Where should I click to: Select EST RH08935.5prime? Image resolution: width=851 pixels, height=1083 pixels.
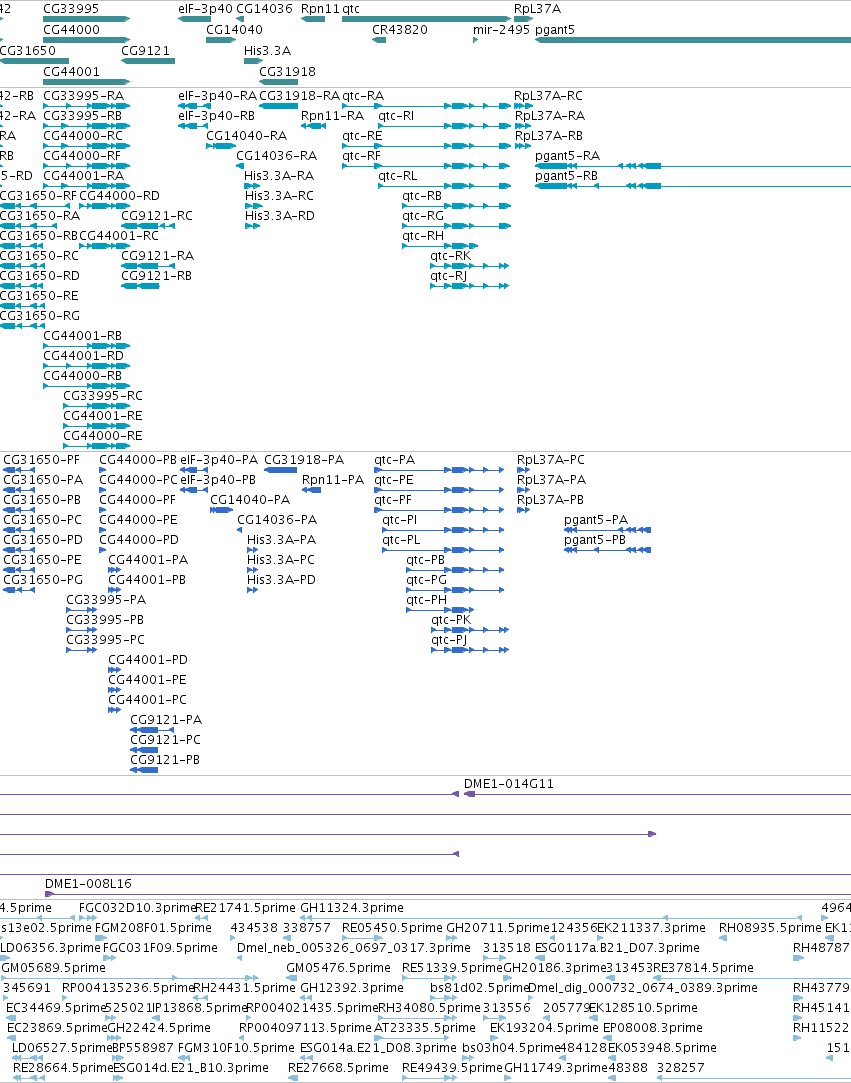tap(770, 928)
